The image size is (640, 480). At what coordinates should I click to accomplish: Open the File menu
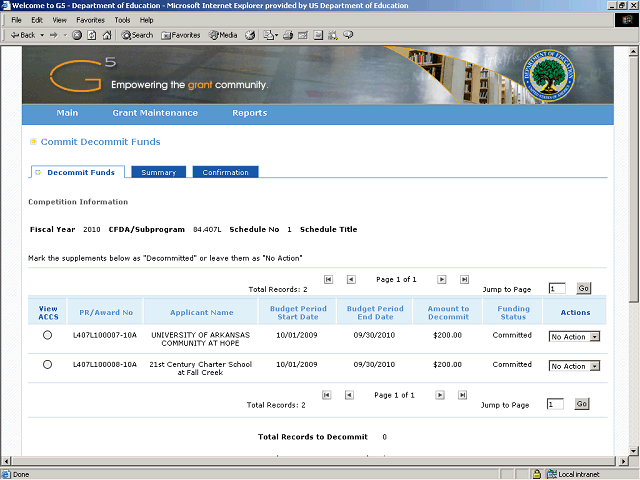pos(16,20)
